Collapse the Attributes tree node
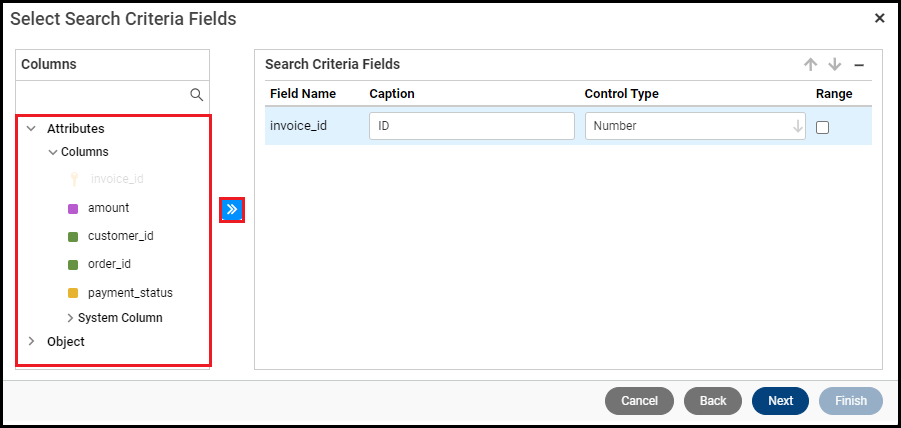Viewport: 901px width, 428px height. pyautogui.click(x=31, y=128)
